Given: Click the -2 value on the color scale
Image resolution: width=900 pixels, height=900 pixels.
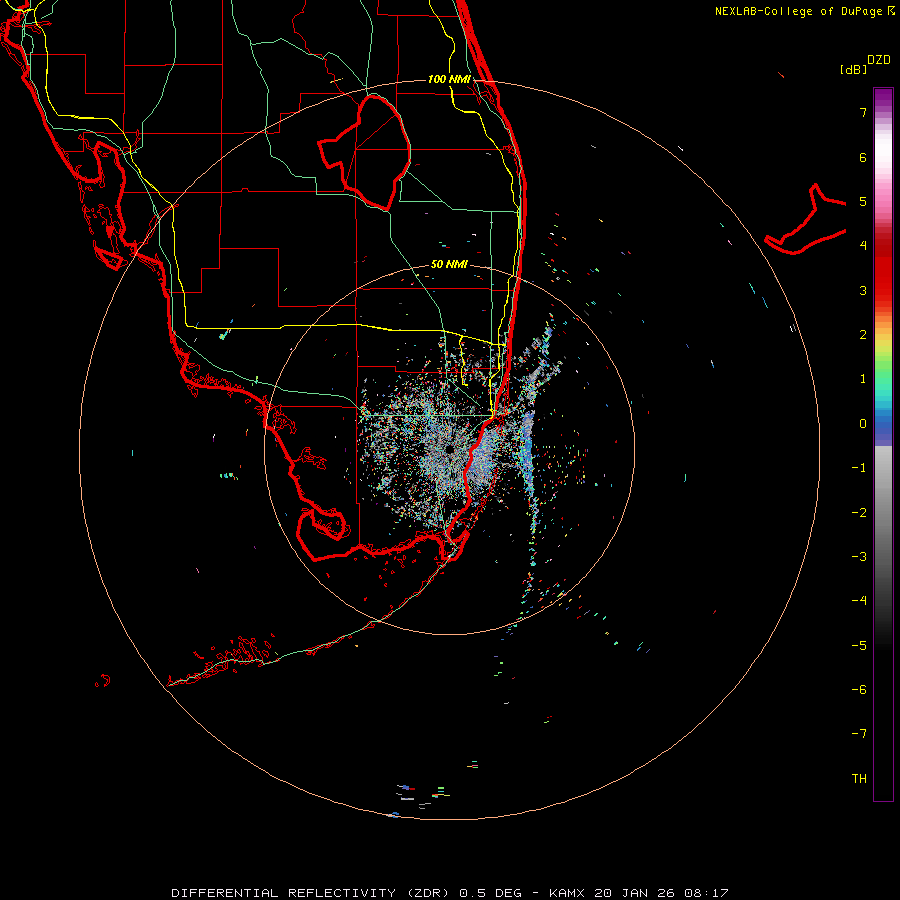Looking at the screenshot, I should tap(859, 513).
